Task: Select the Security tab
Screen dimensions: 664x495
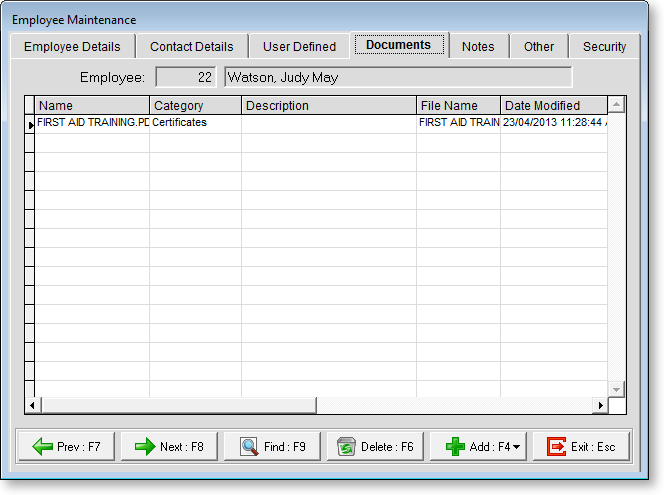Action: pyautogui.click(x=604, y=46)
